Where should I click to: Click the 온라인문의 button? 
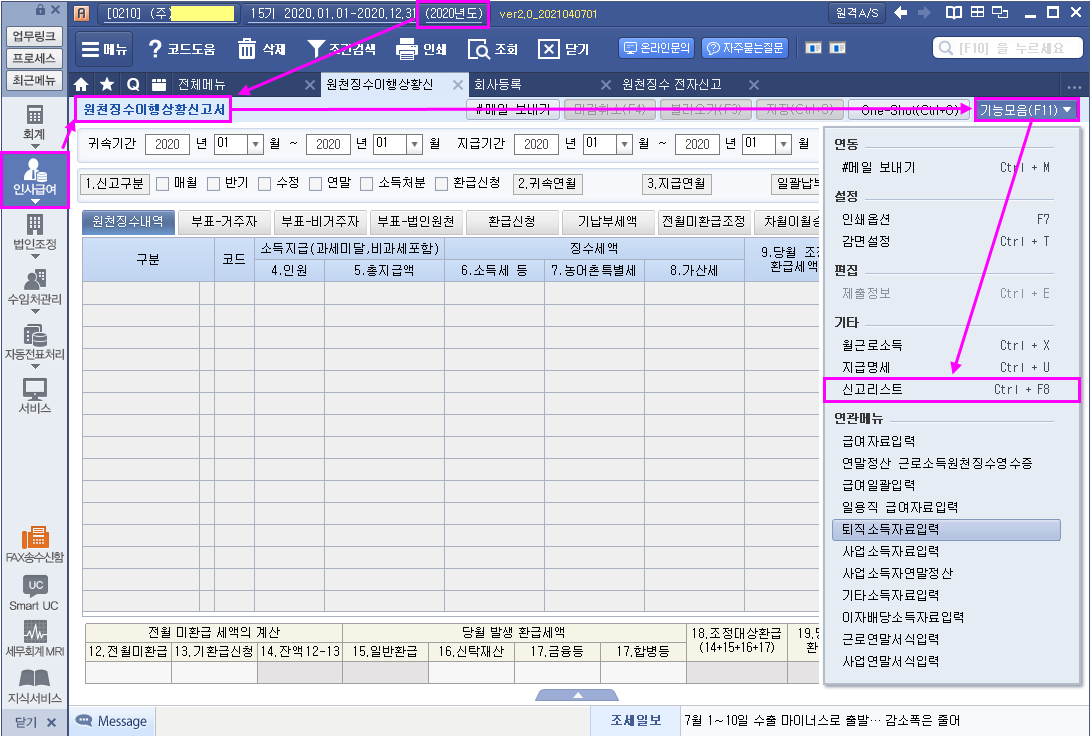pyautogui.click(x=656, y=48)
